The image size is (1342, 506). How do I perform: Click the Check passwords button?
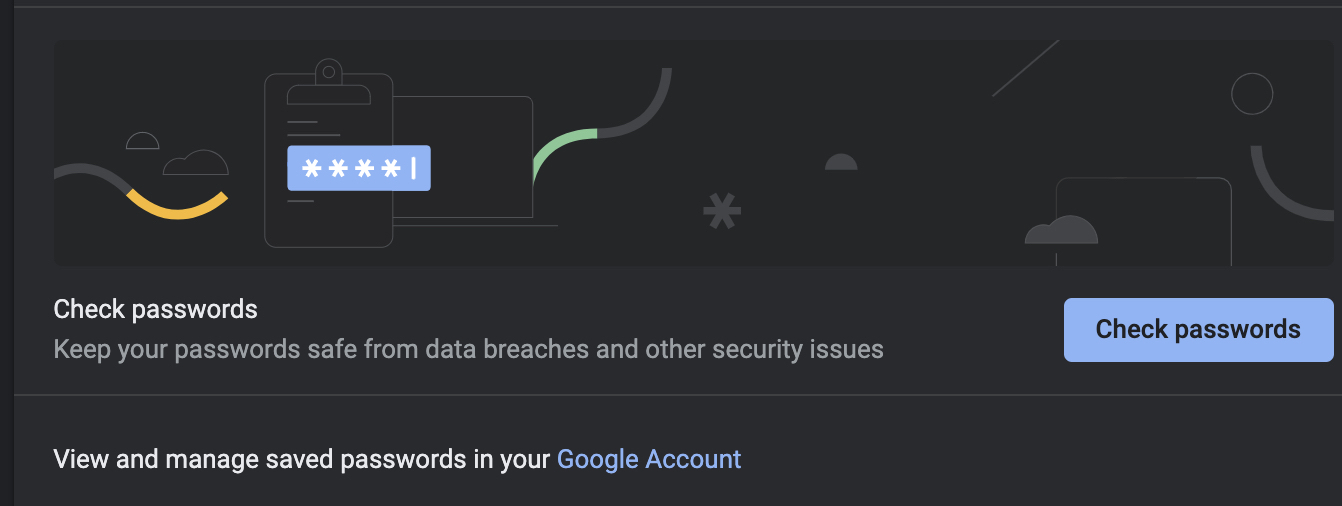1198,329
